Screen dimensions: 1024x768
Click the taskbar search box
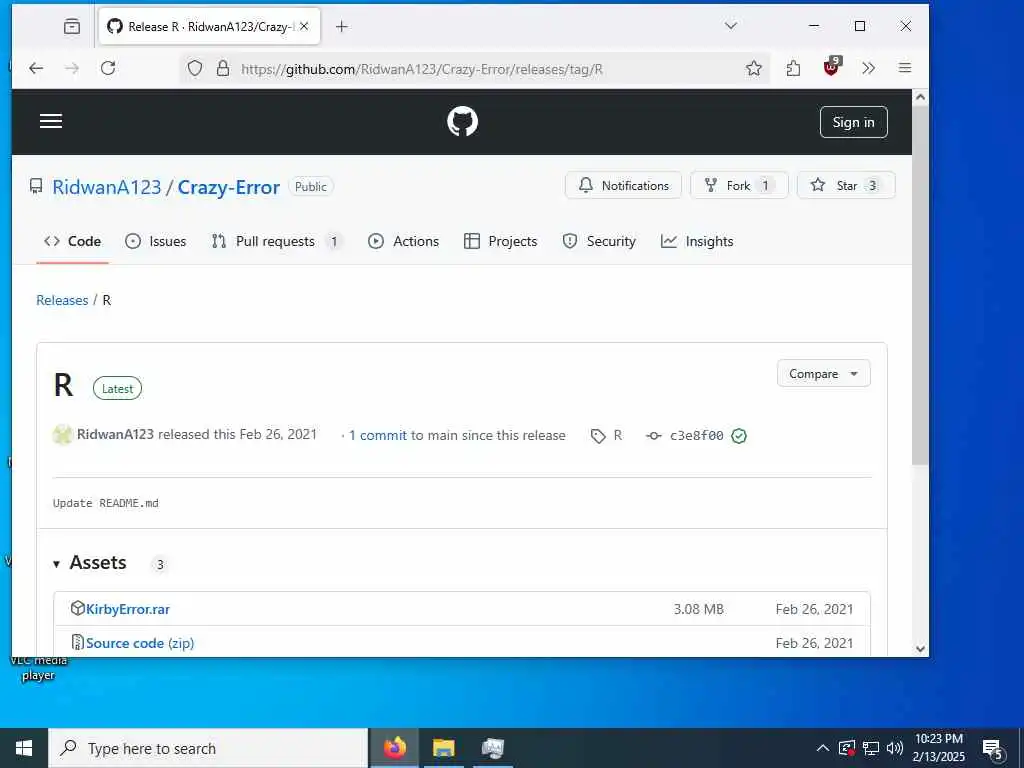(x=208, y=748)
